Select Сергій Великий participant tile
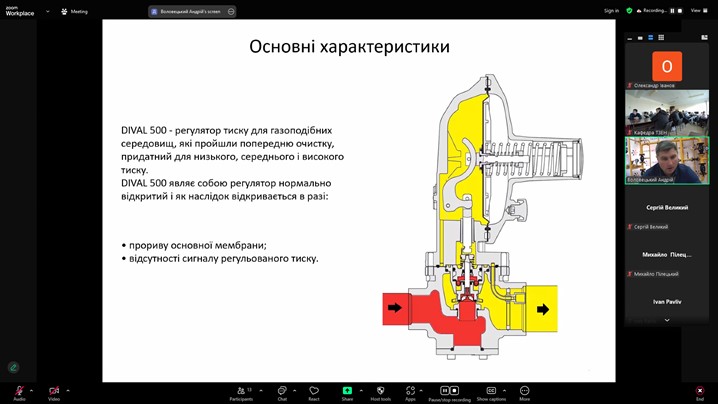Screen dimensions: 718x404 click(667, 208)
